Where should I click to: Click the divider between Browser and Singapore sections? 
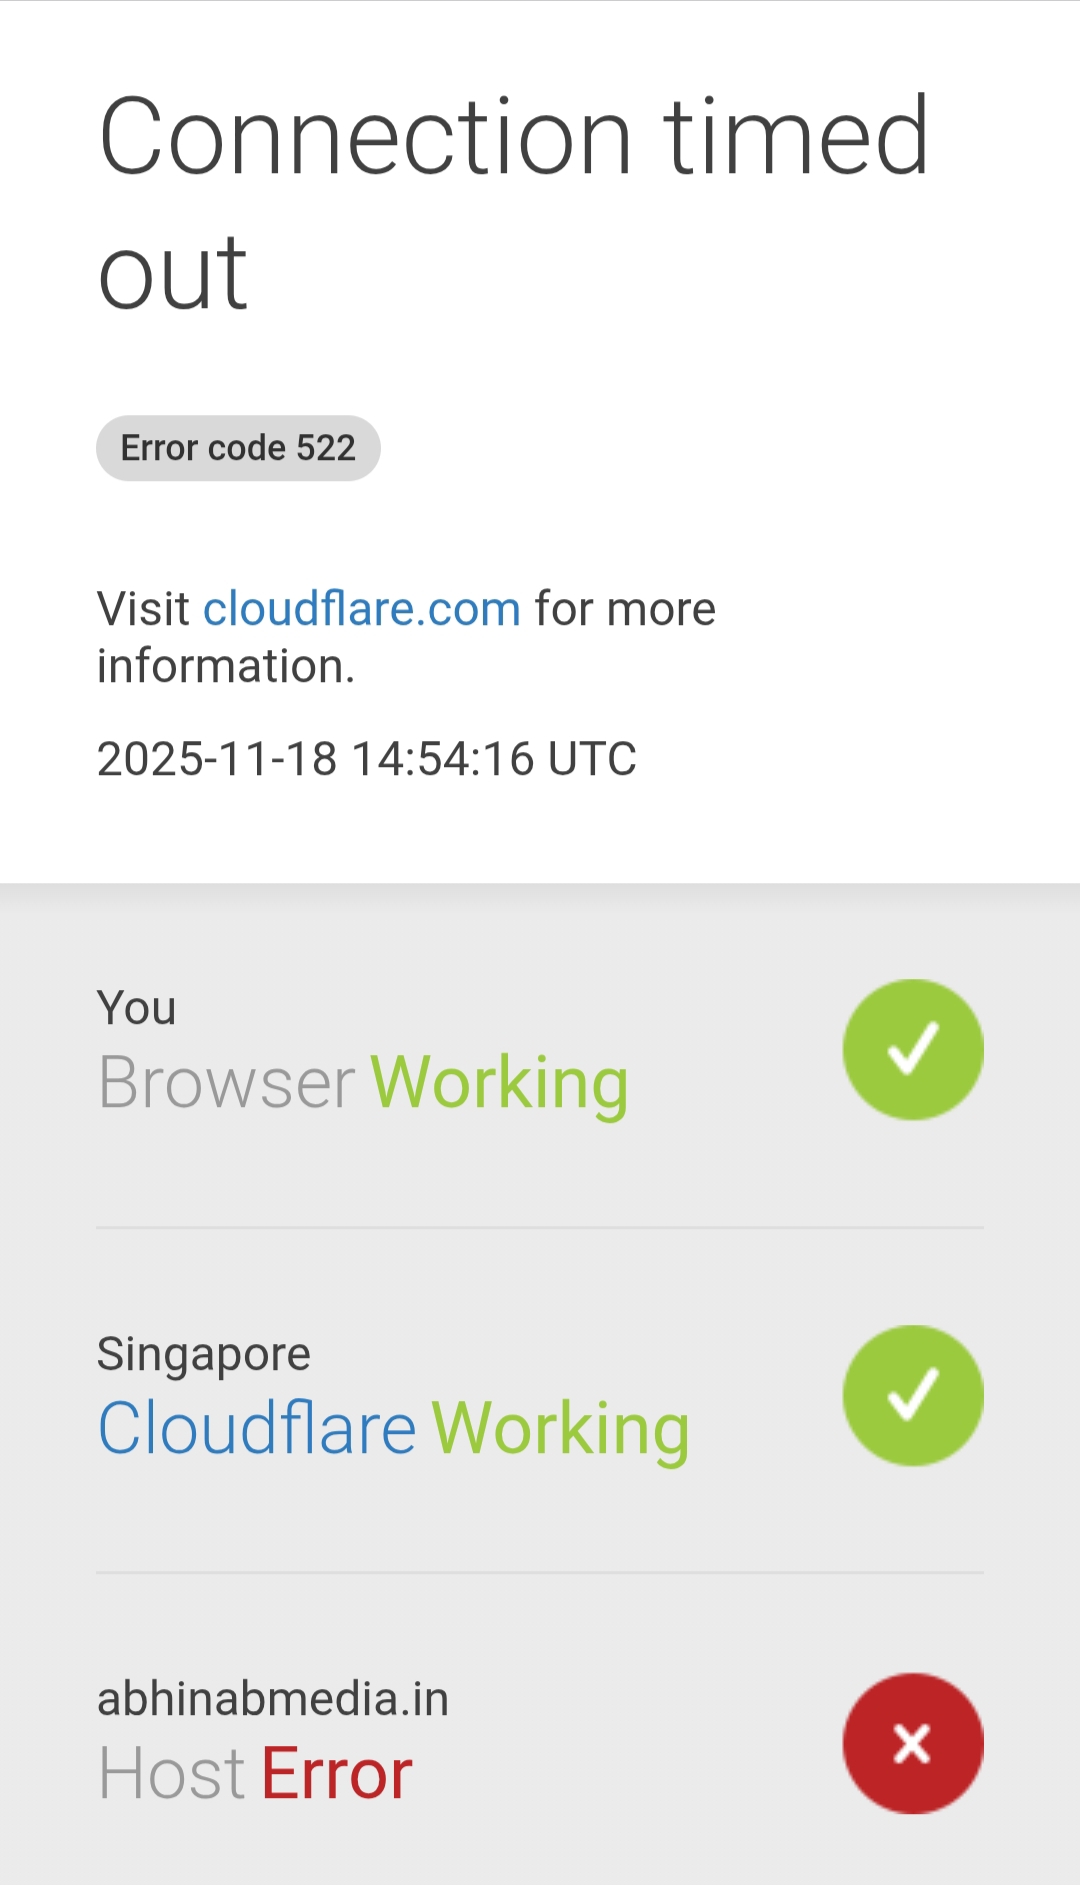(x=540, y=1227)
